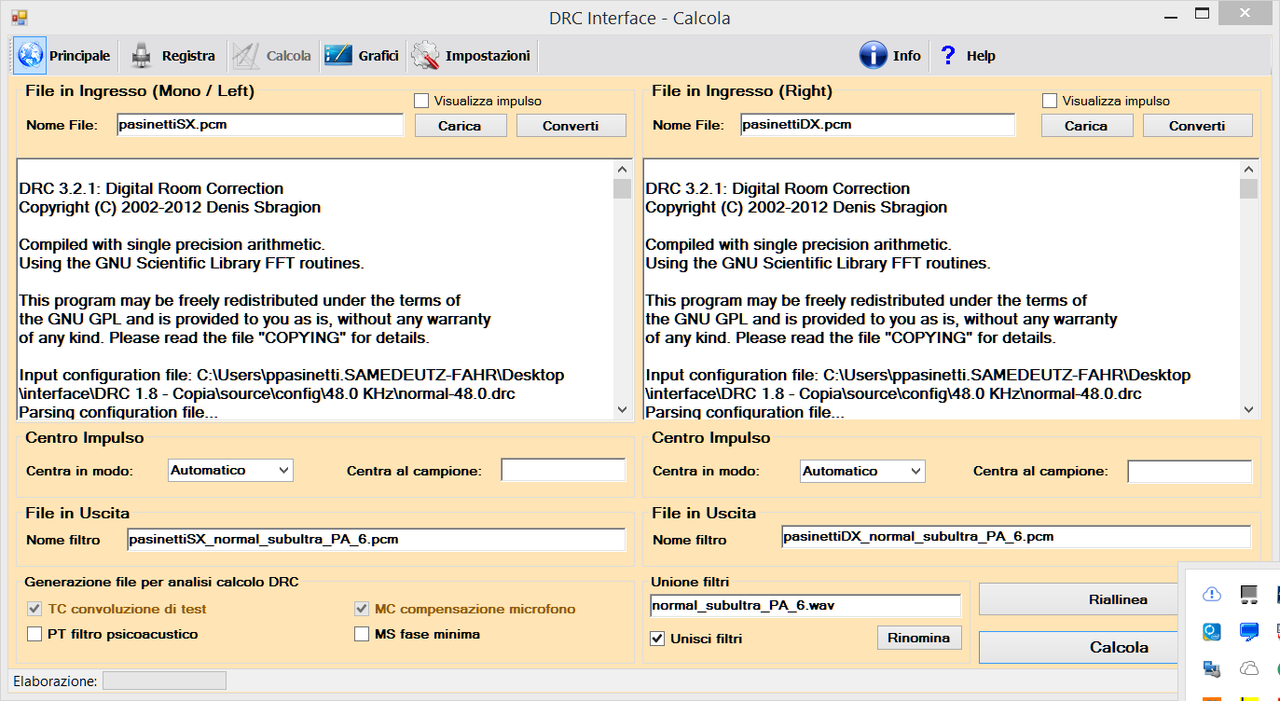Click 'Parsing configuration file...' in right log
This screenshot has height=701, width=1280.
pyautogui.click(x=745, y=412)
